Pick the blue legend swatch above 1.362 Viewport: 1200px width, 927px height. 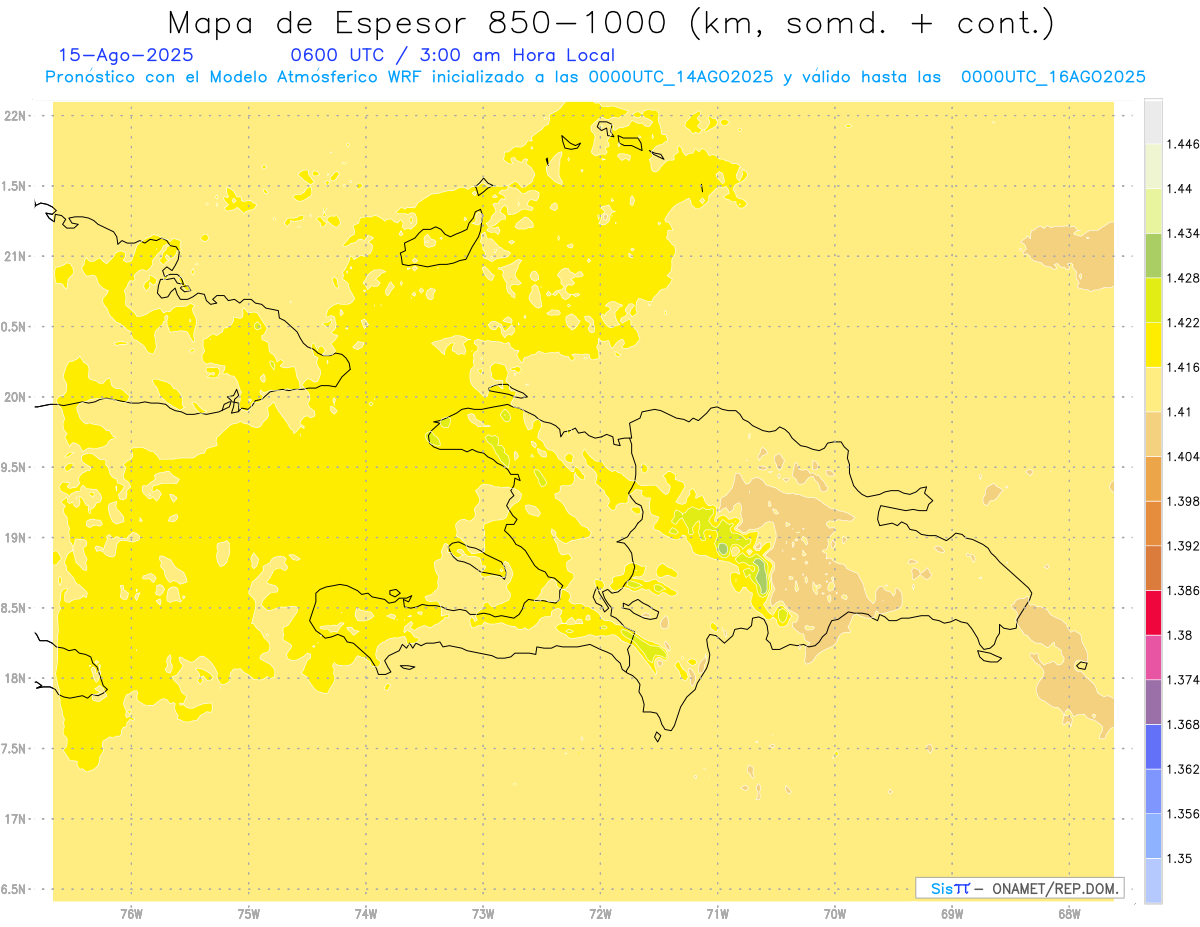(x=1153, y=747)
